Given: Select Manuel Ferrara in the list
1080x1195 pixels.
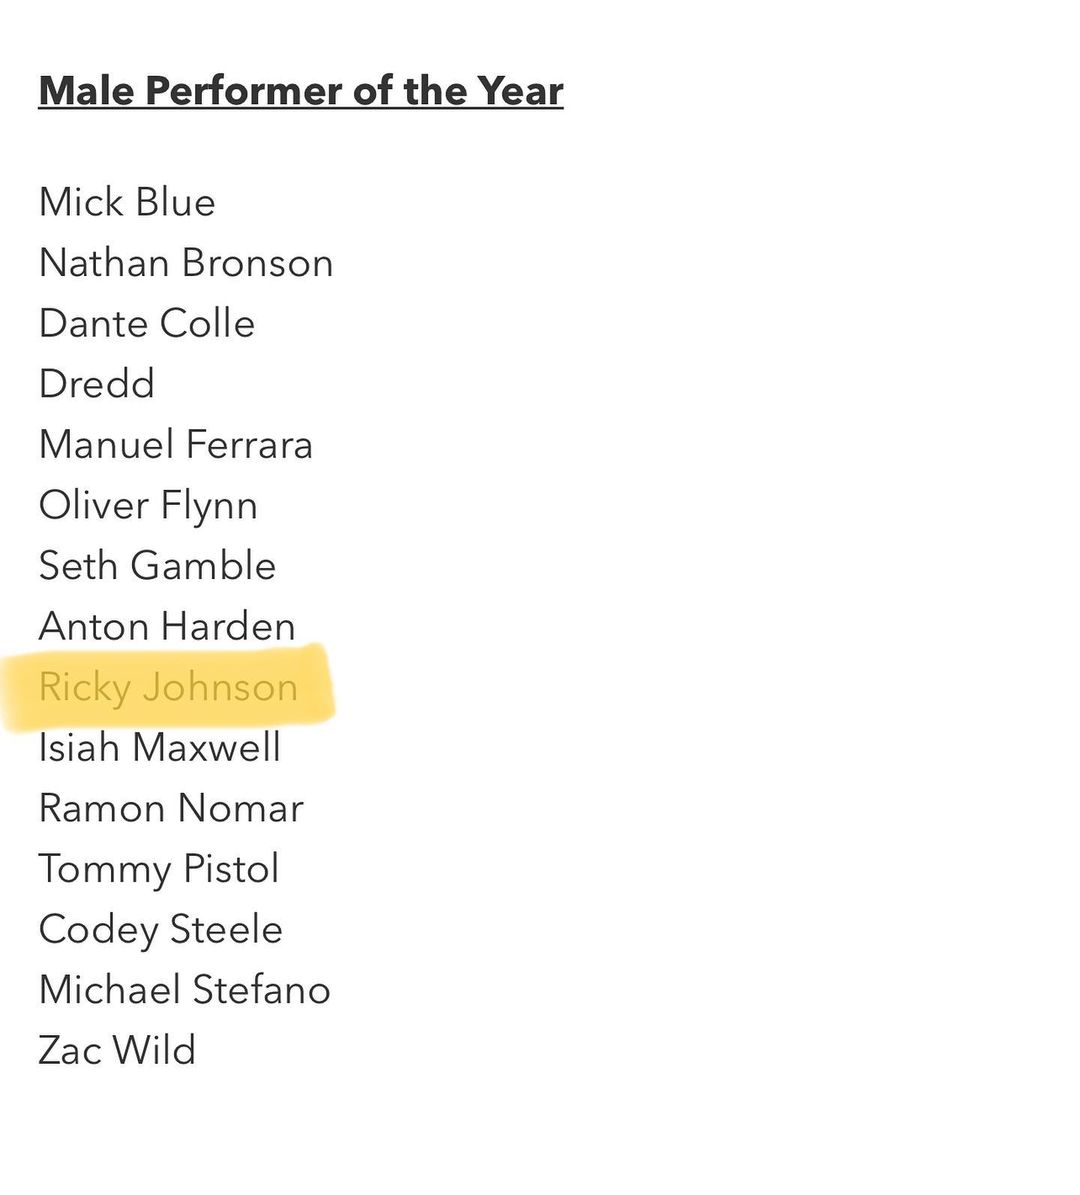Looking at the screenshot, I should tap(176, 445).
